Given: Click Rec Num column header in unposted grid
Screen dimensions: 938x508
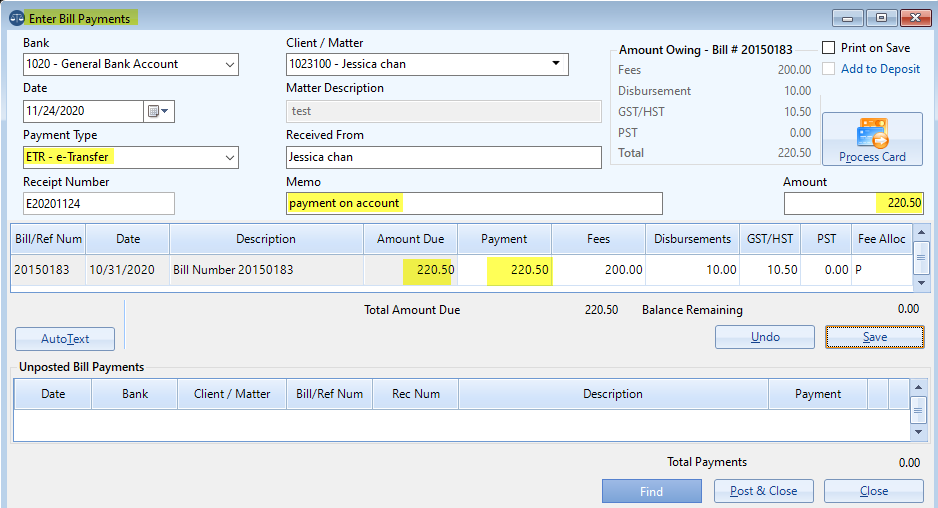Looking at the screenshot, I should pos(416,394).
